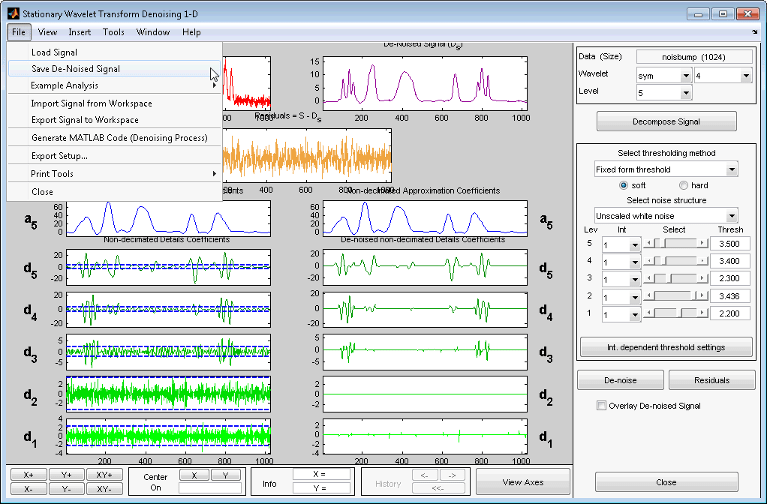This screenshot has height=504, width=767.
Task: Click the history back arrow button
Action: point(423,475)
